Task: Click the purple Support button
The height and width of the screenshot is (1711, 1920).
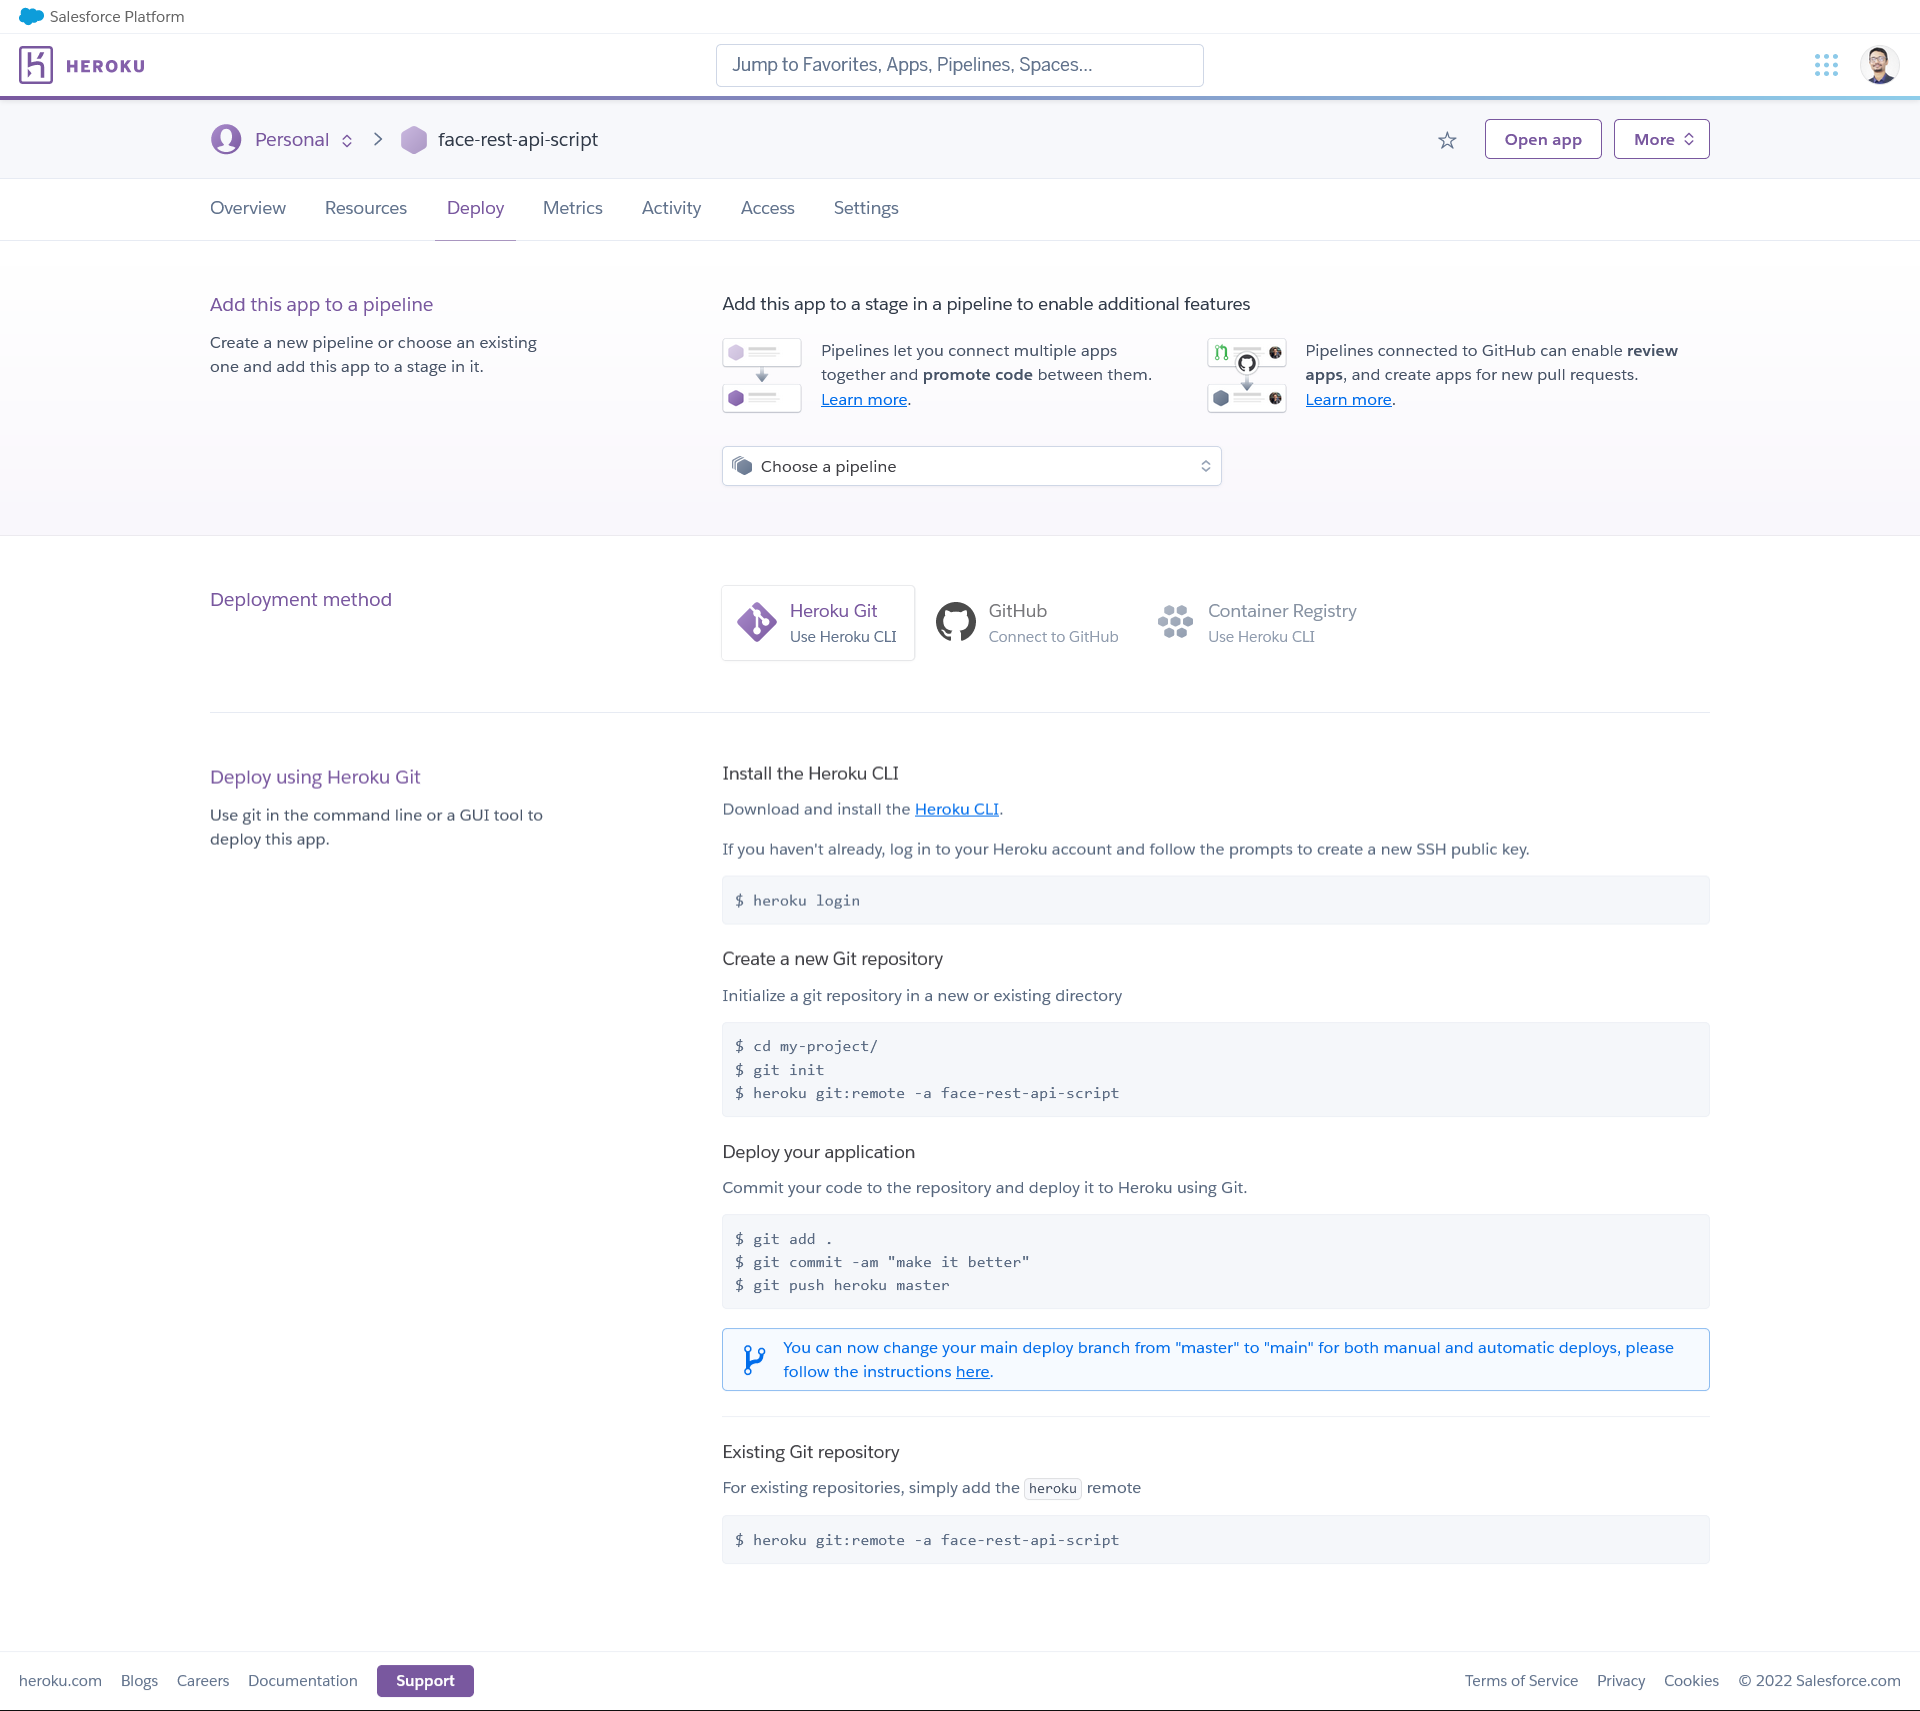Action: (425, 1681)
